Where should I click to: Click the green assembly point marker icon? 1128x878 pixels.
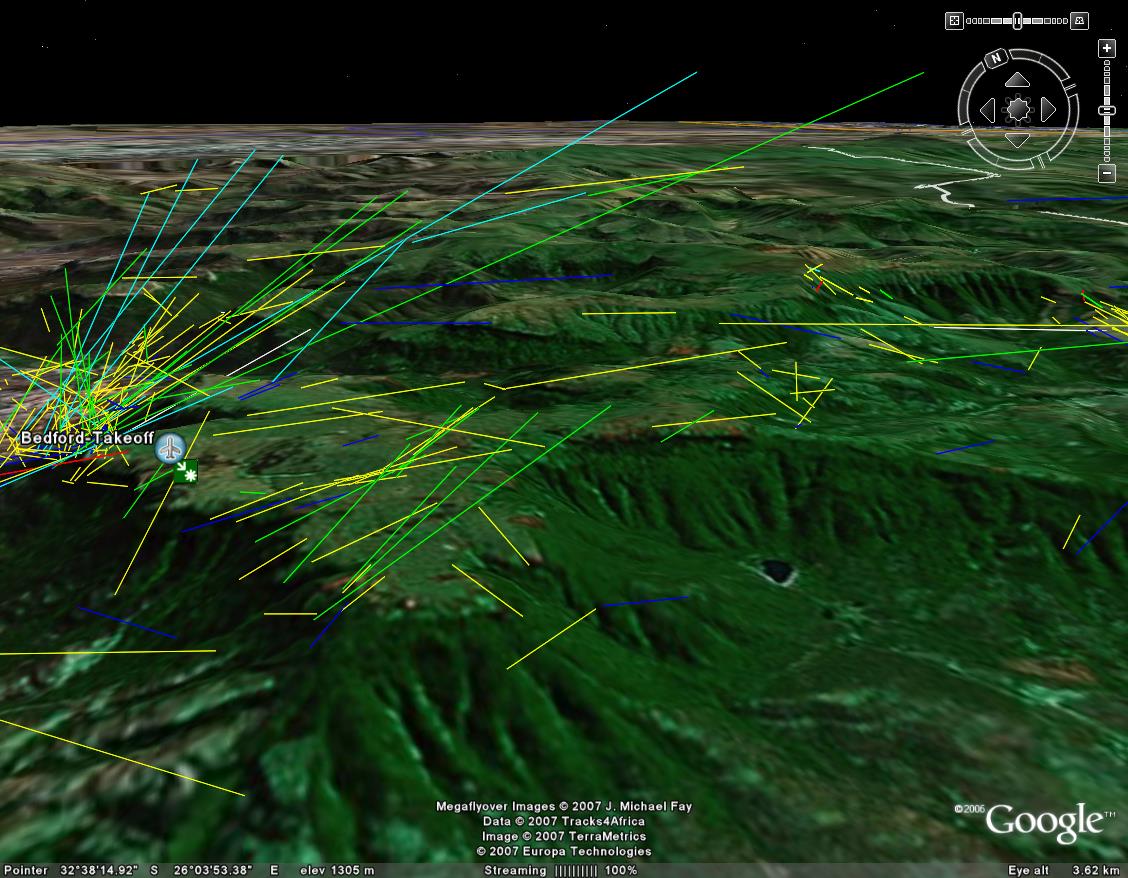click(186, 471)
